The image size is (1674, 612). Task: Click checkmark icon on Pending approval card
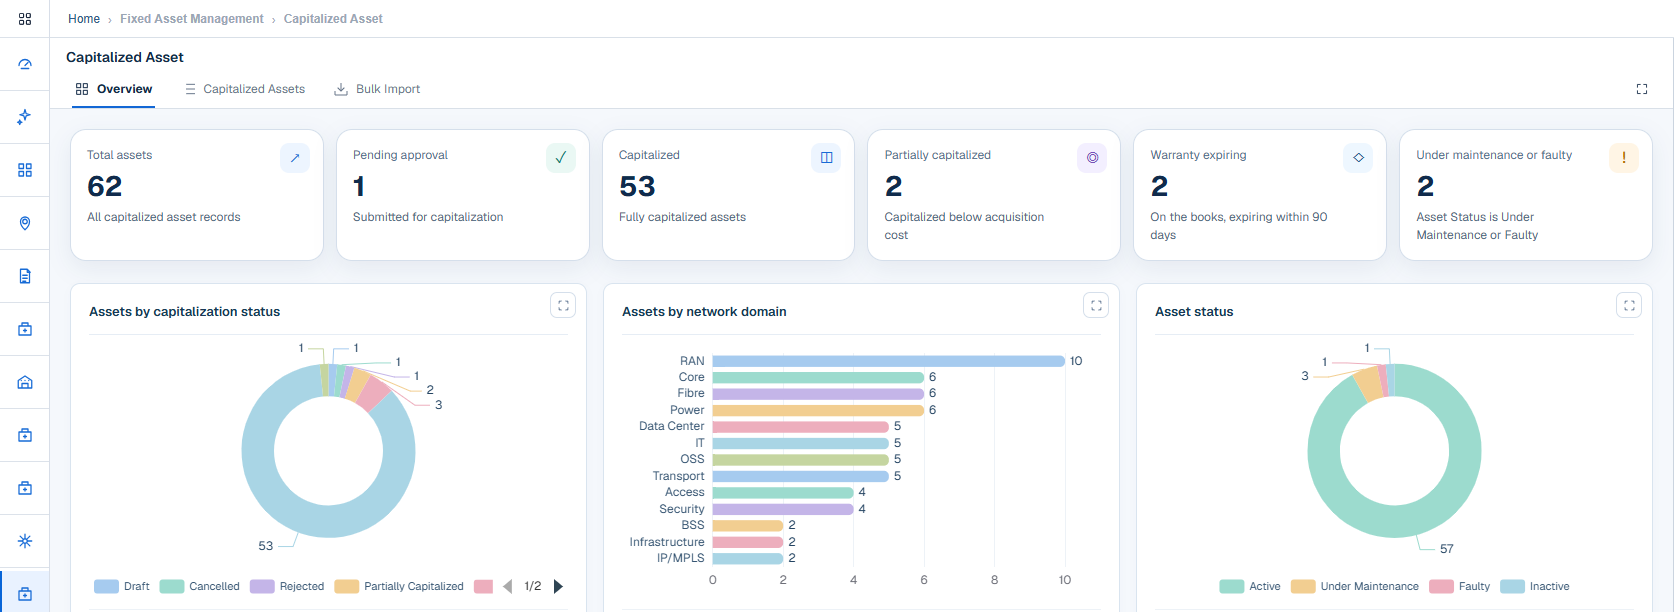pos(561,158)
